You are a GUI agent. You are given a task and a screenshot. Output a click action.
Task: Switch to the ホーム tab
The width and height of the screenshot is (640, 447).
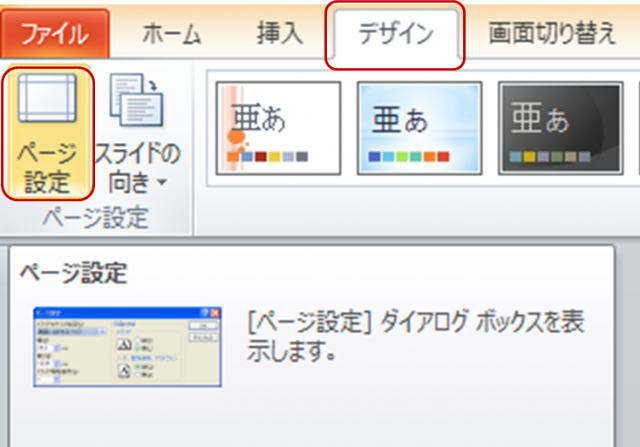pyautogui.click(x=170, y=34)
